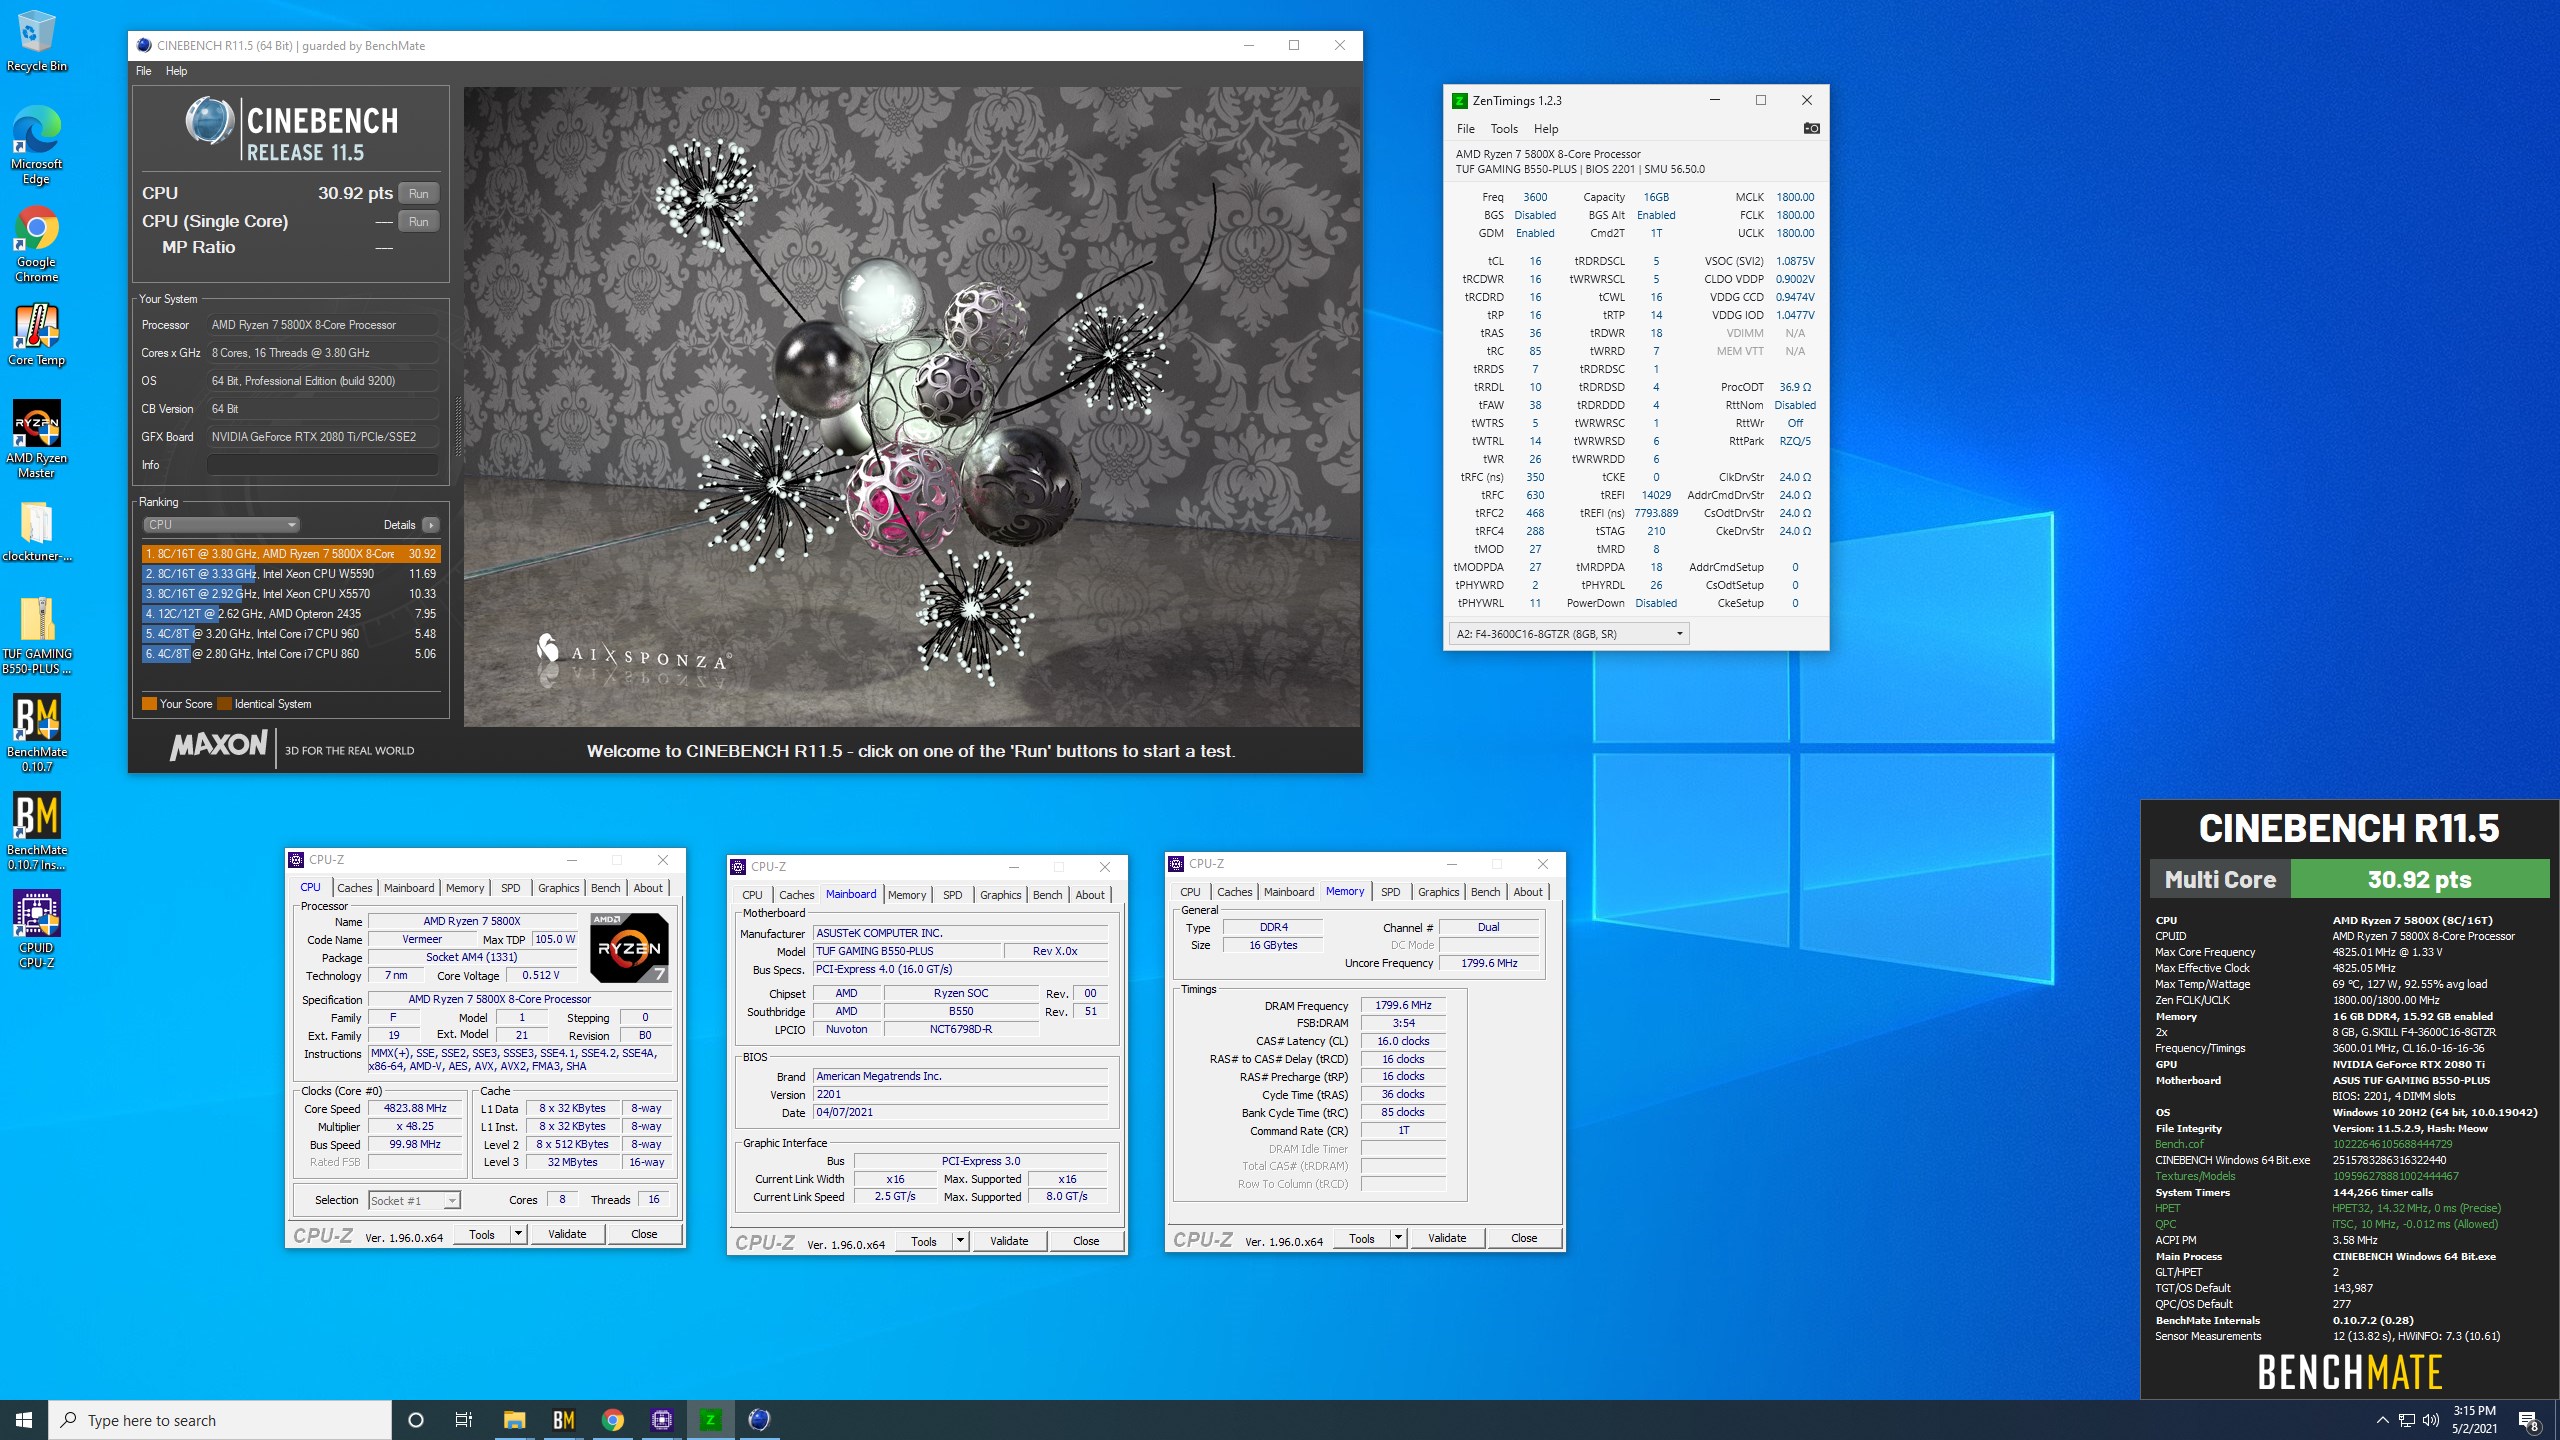
Task: Open Tools dropdown arrow in CPU-Z Memory window
Action: [x=1398, y=1238]
